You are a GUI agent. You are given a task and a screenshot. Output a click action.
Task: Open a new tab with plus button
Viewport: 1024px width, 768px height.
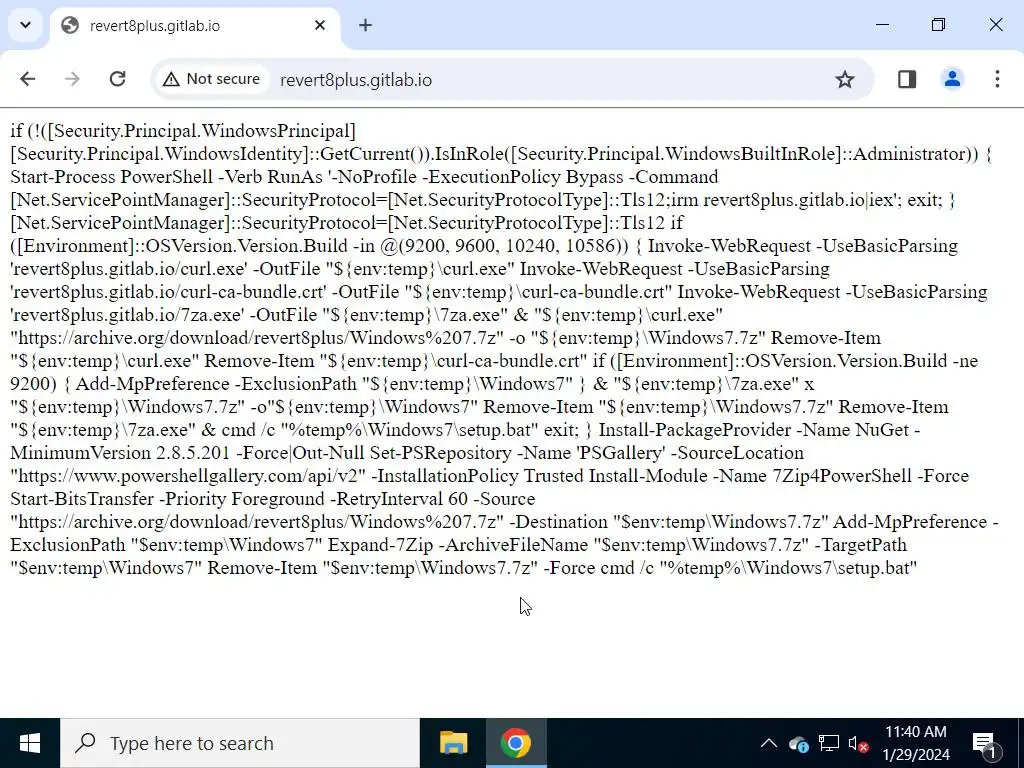pyautogui.click(x=365, y=25)
